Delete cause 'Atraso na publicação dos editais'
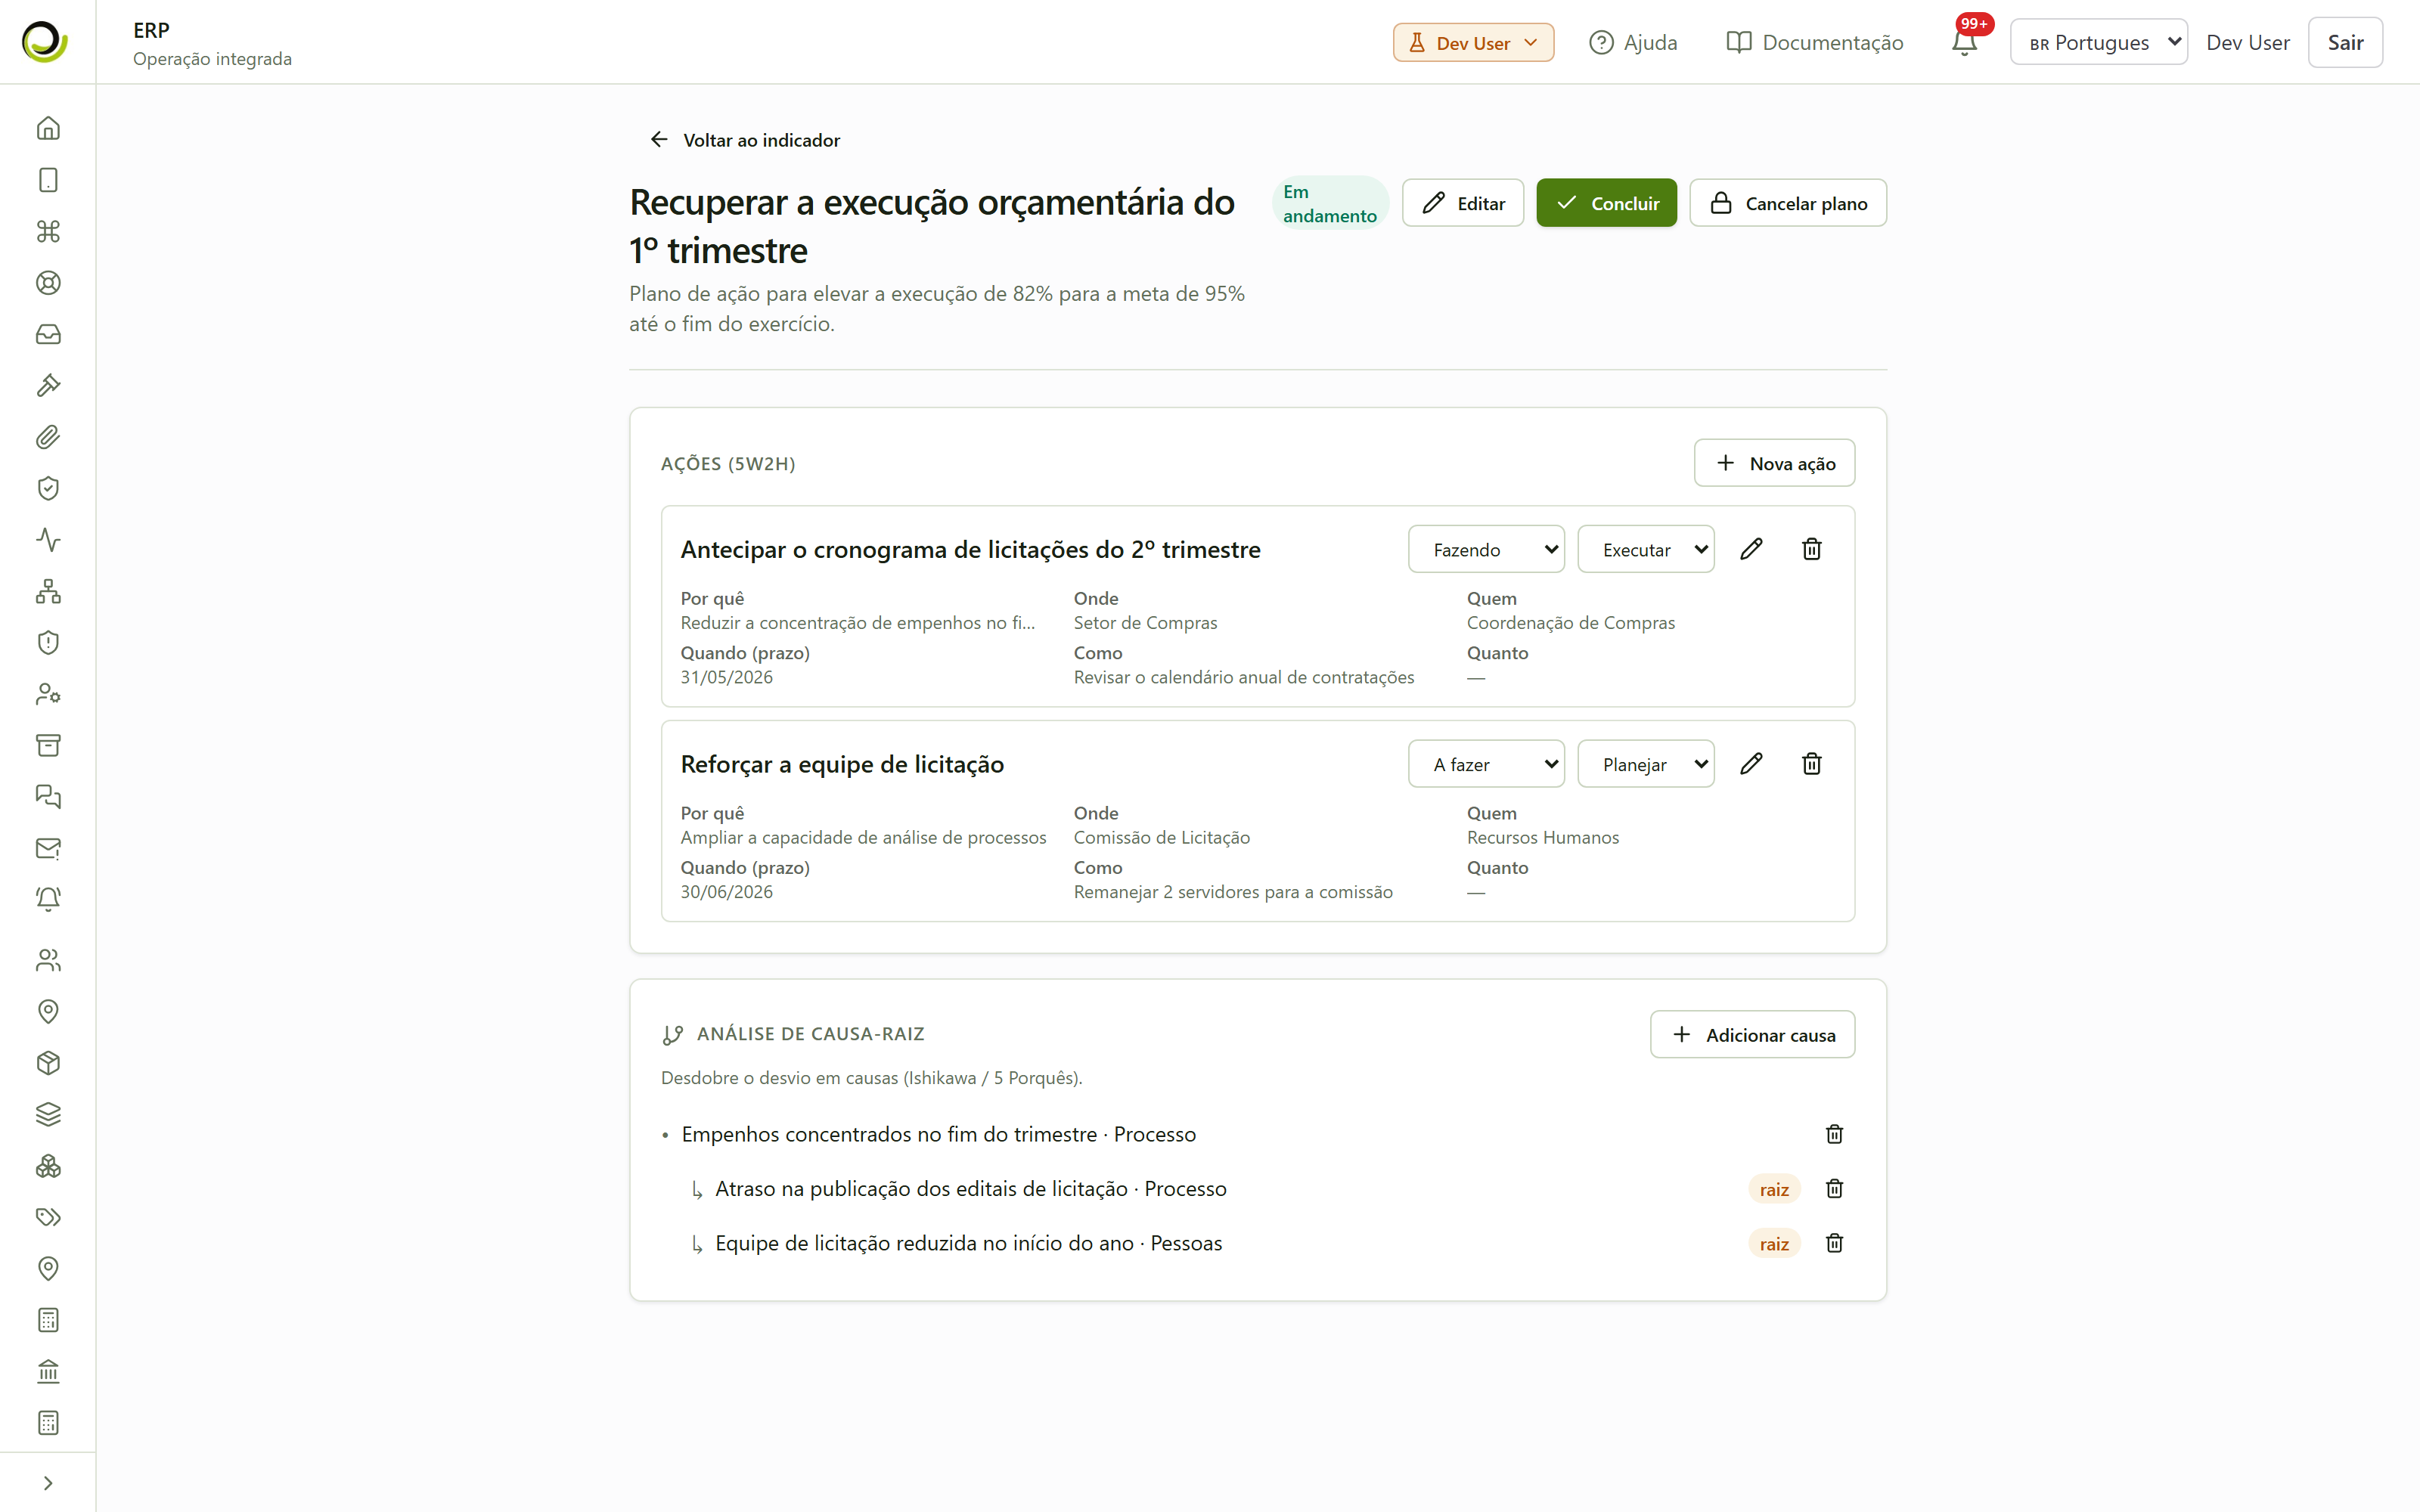2420x1512 pixels. pyautogui.click(x=1834, y=1188)
